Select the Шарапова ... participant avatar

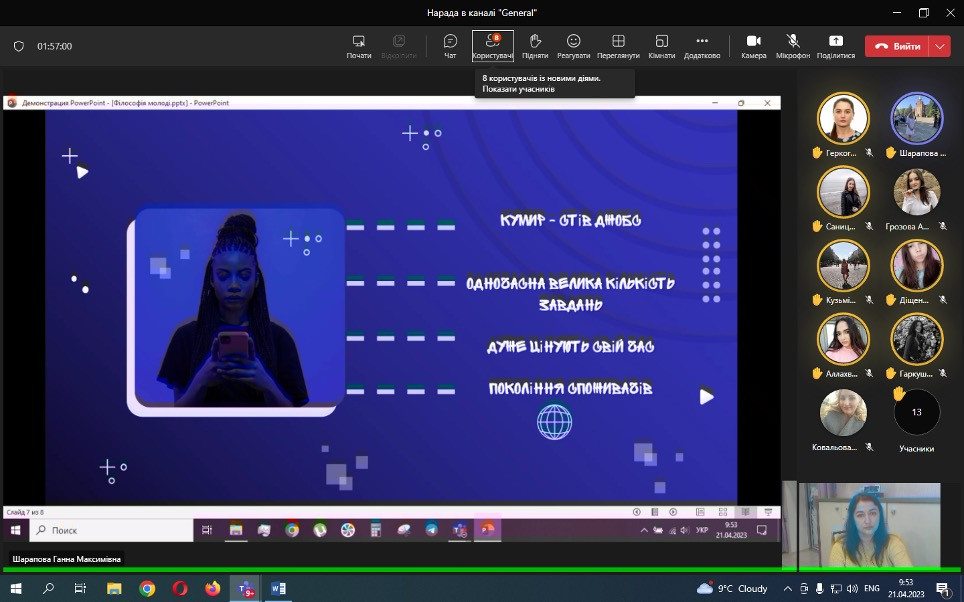click(x=917, y=118)
